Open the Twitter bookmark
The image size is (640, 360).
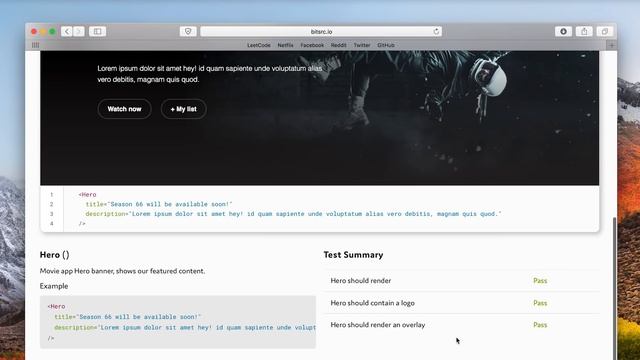362,45
